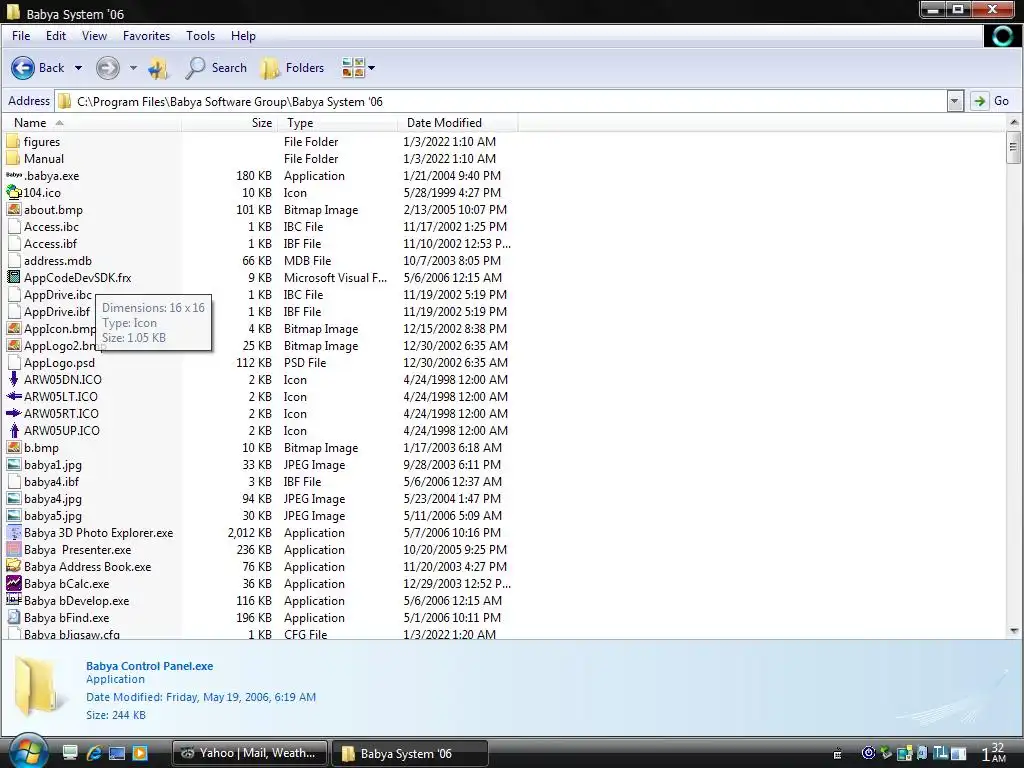Sort by the Name column header

pos(92,123)
